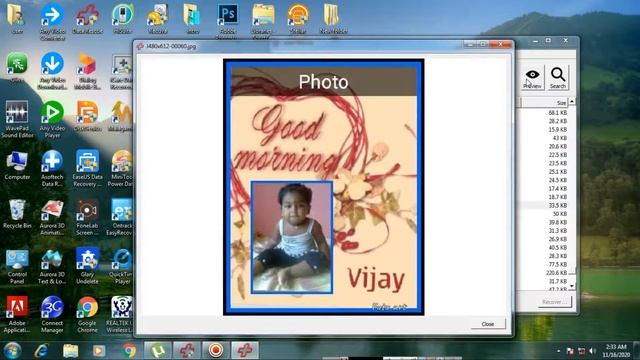This screenshot has height=360, width=640.
Task: Click the Windows Start button
Action: [x=12, y=351]
